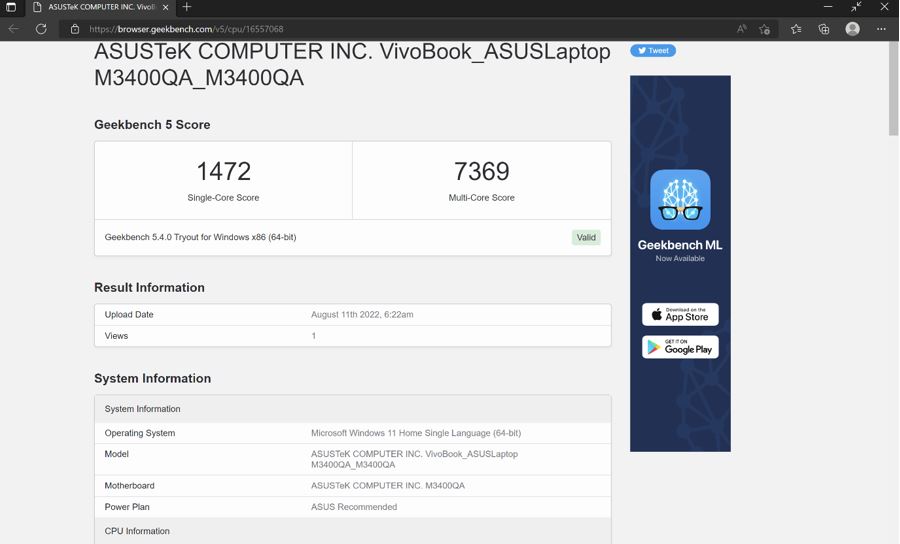Add this page to favorites

pyautogui.click(x=765, y=29)
